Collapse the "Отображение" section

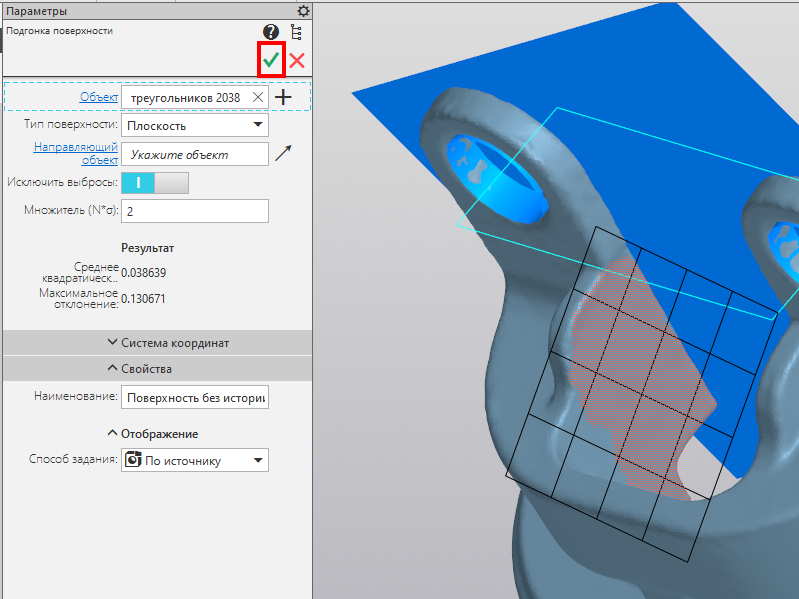(x=153, y=434)
